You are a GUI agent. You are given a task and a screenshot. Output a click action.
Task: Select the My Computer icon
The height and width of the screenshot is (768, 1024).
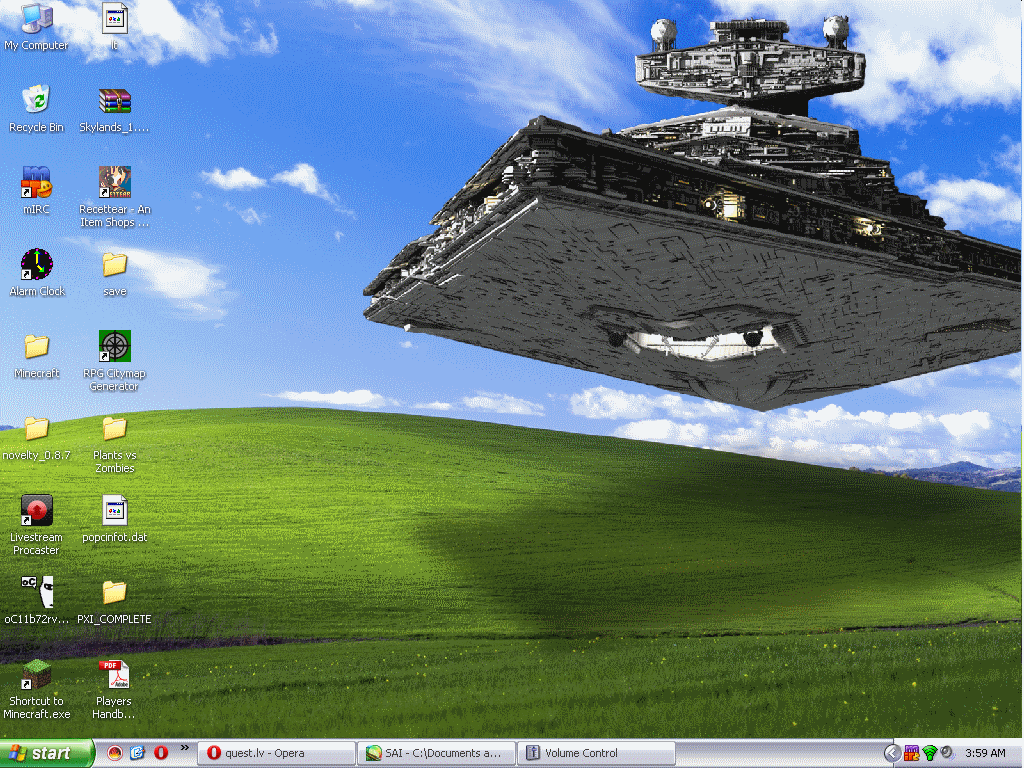click(x=36, y=18)
